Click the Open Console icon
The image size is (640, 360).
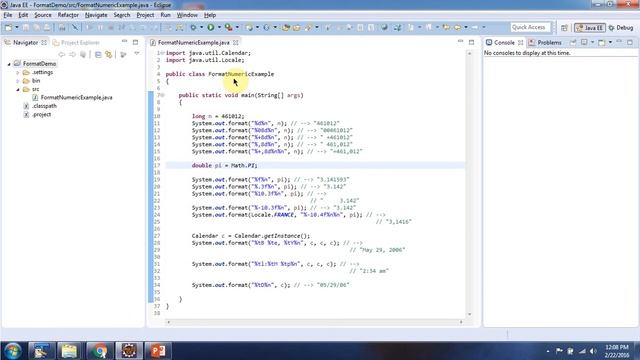point(602,42)
